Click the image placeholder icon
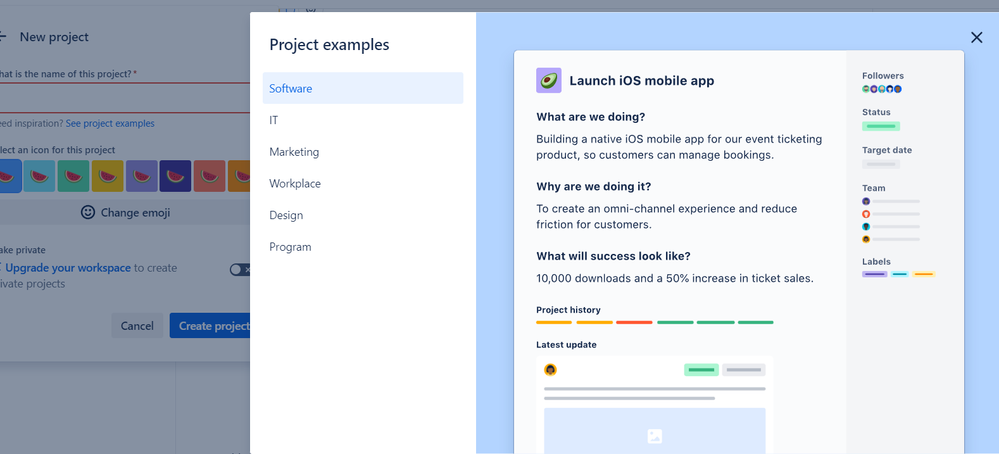The image size is (999, 454). 654,436
